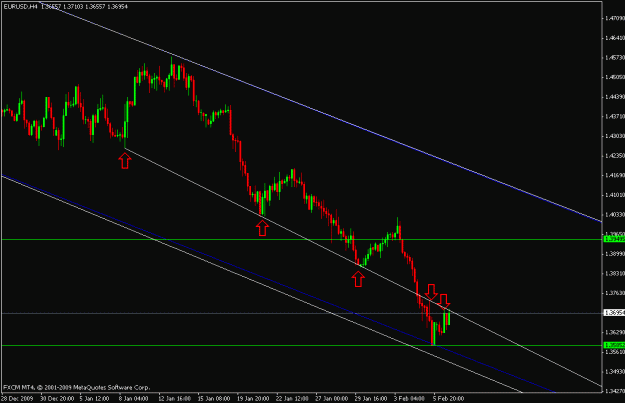625x403 pixels.
Task: Click the 1.34270 price scale label
Action: 615,391
